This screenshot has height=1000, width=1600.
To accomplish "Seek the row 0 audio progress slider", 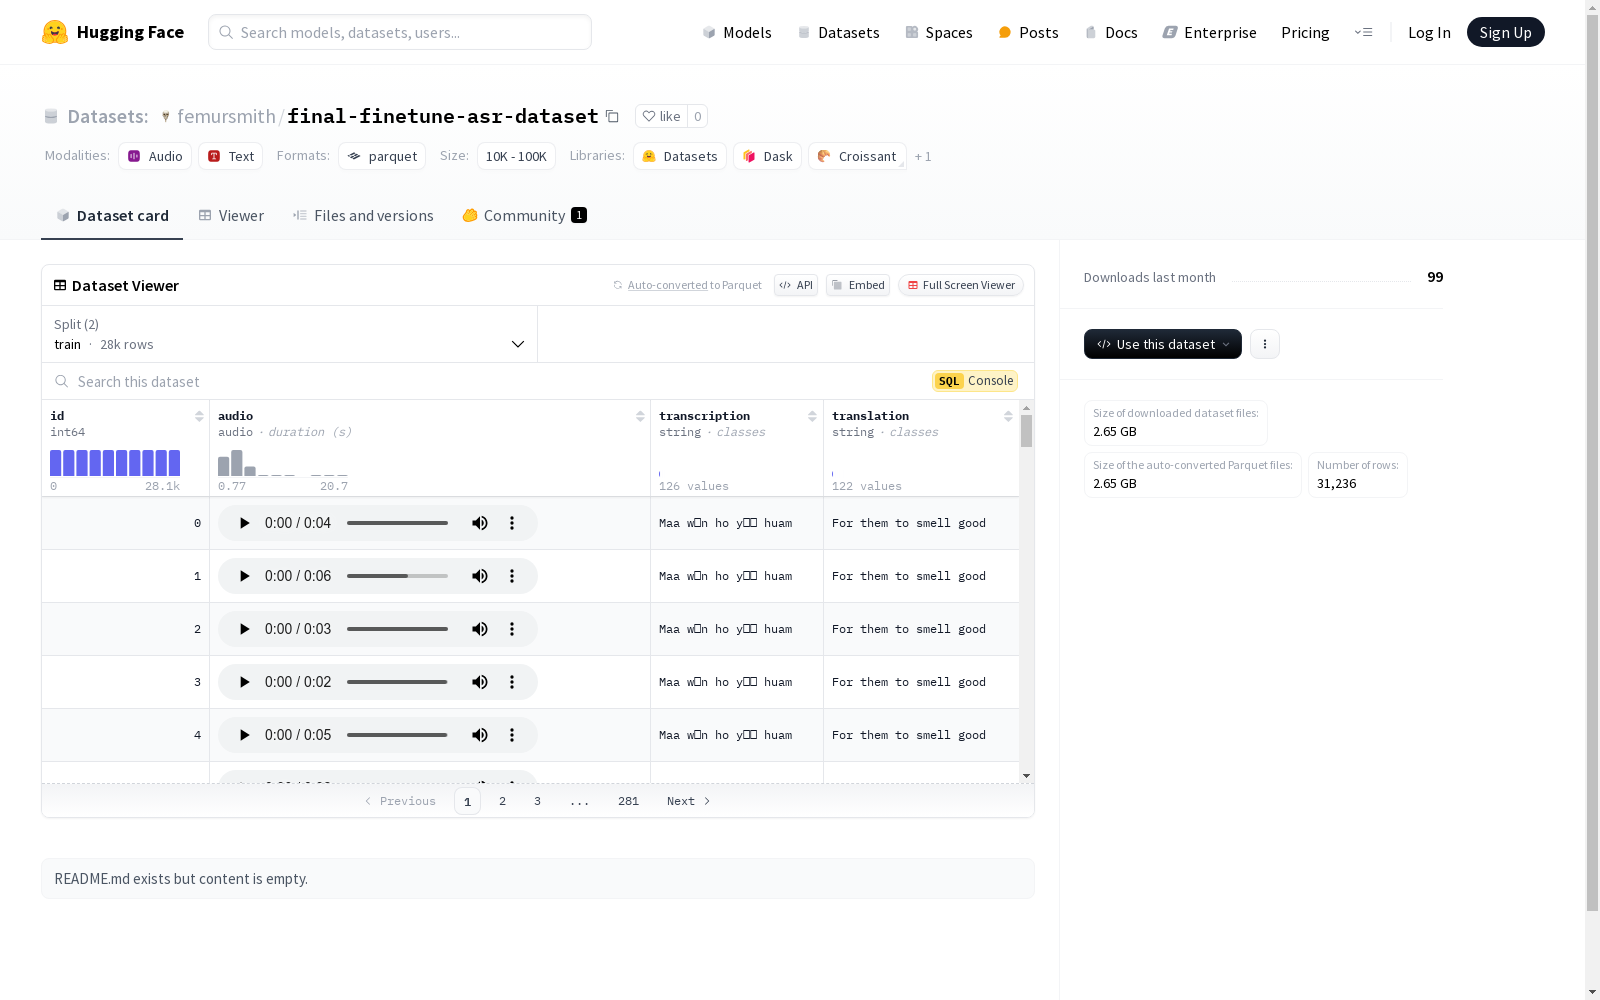I will 398,523.
